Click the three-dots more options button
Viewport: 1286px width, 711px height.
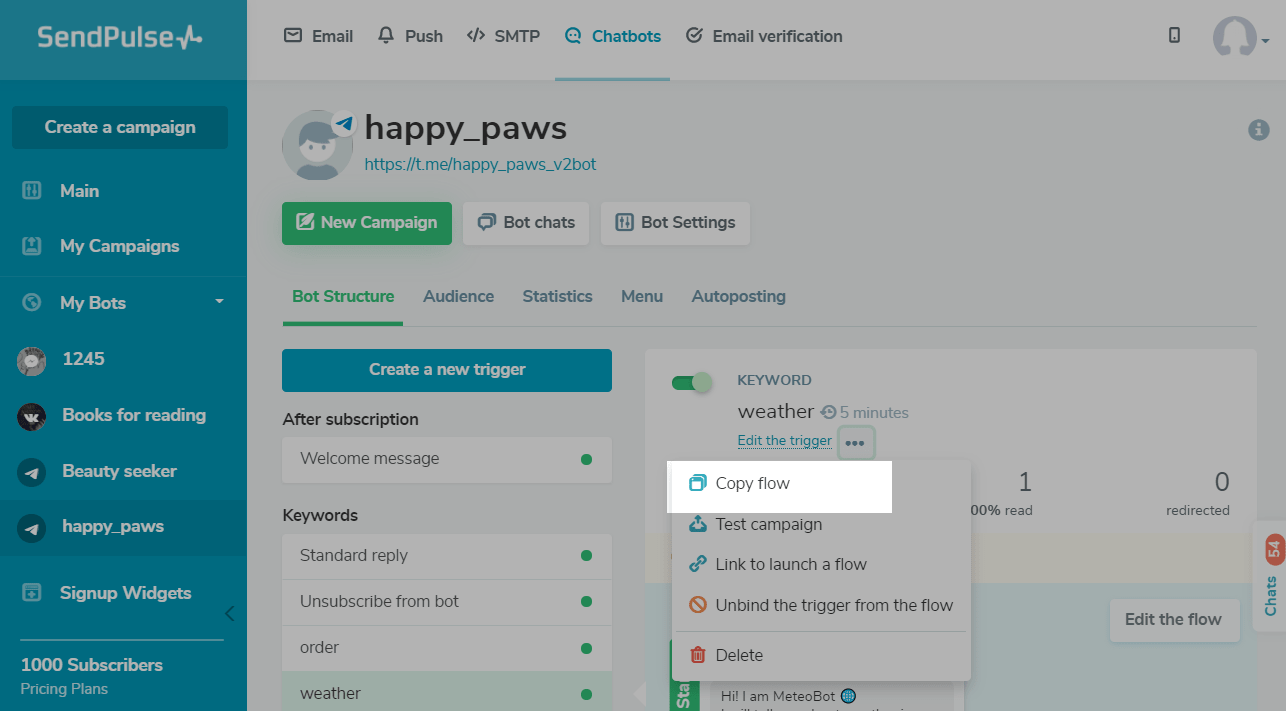855,442
